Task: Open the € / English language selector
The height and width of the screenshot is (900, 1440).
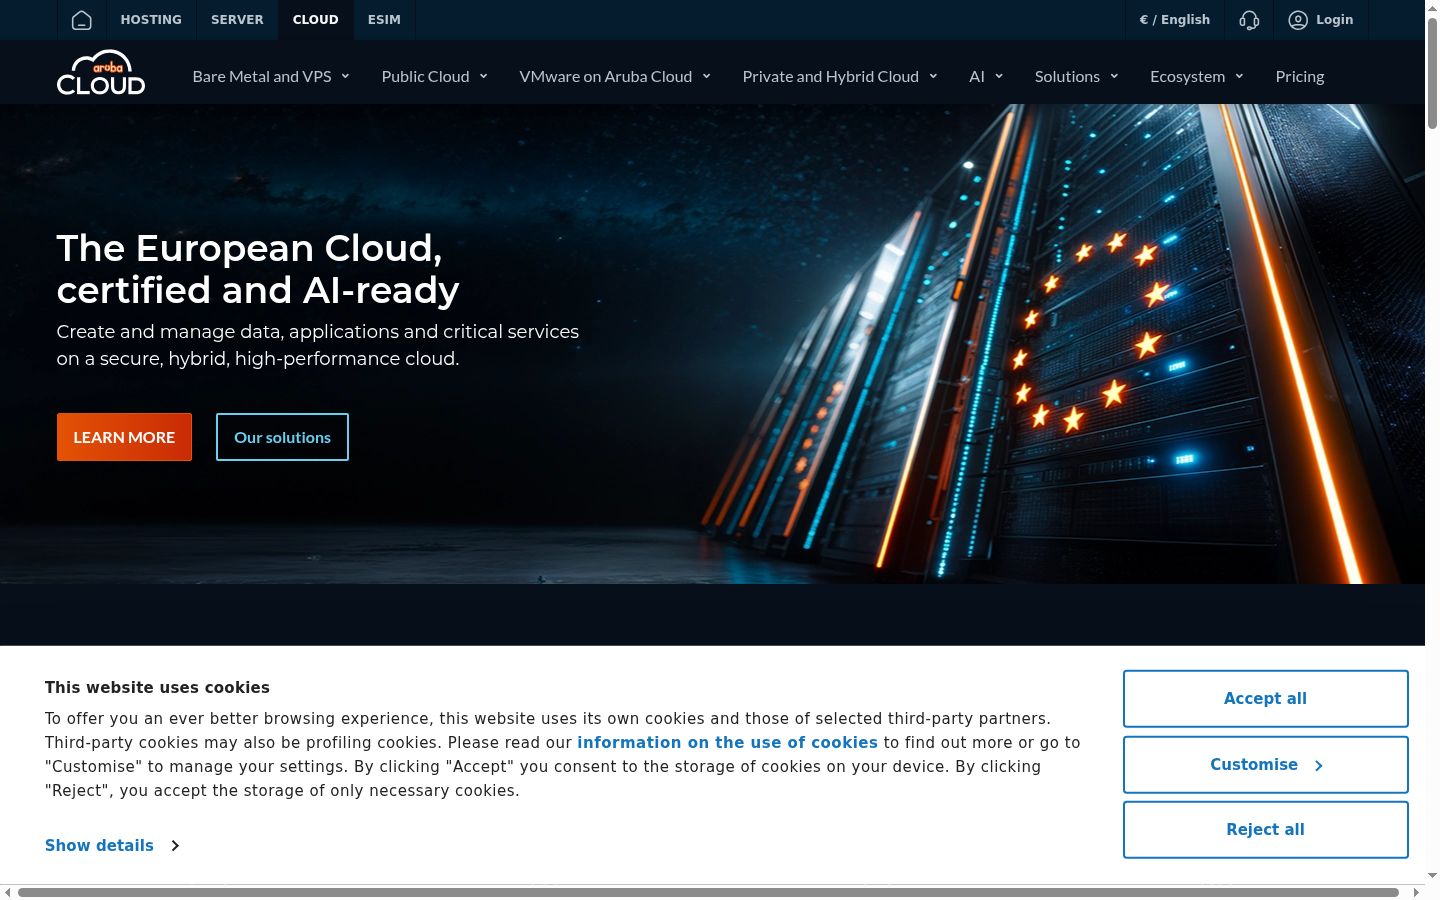Action: coord(1175,20)
